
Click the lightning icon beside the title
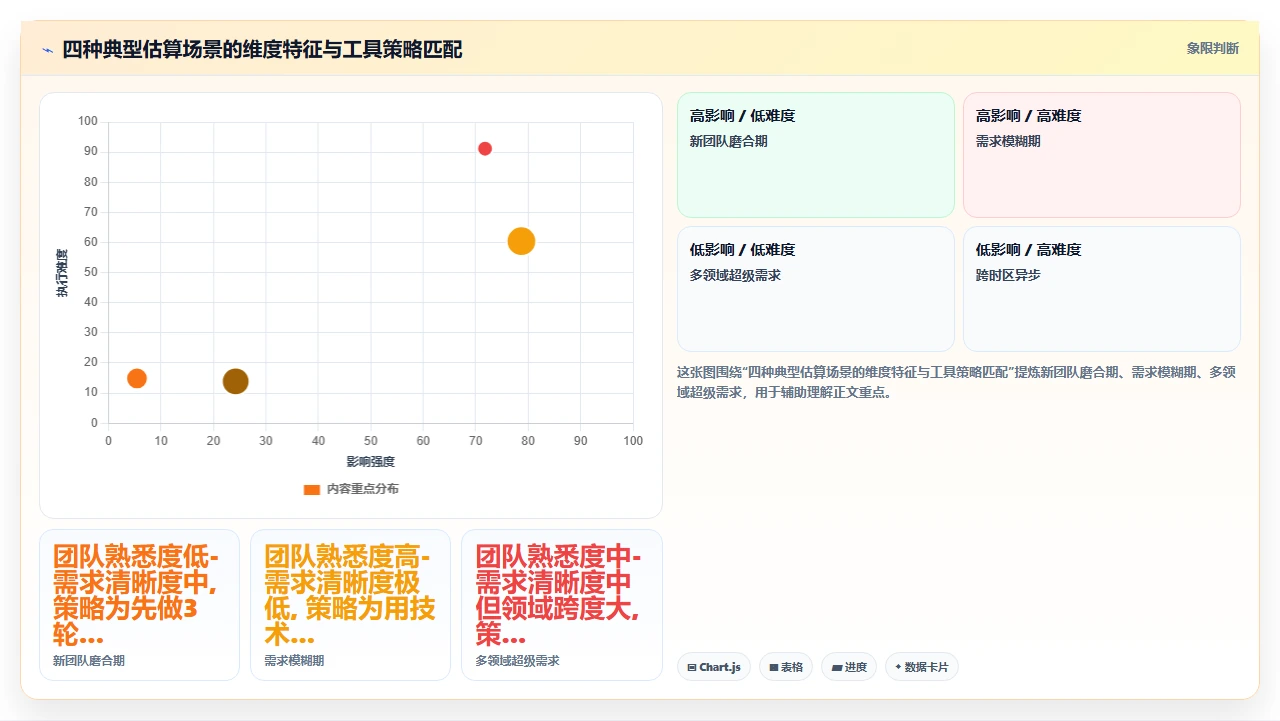pos(47,50)
